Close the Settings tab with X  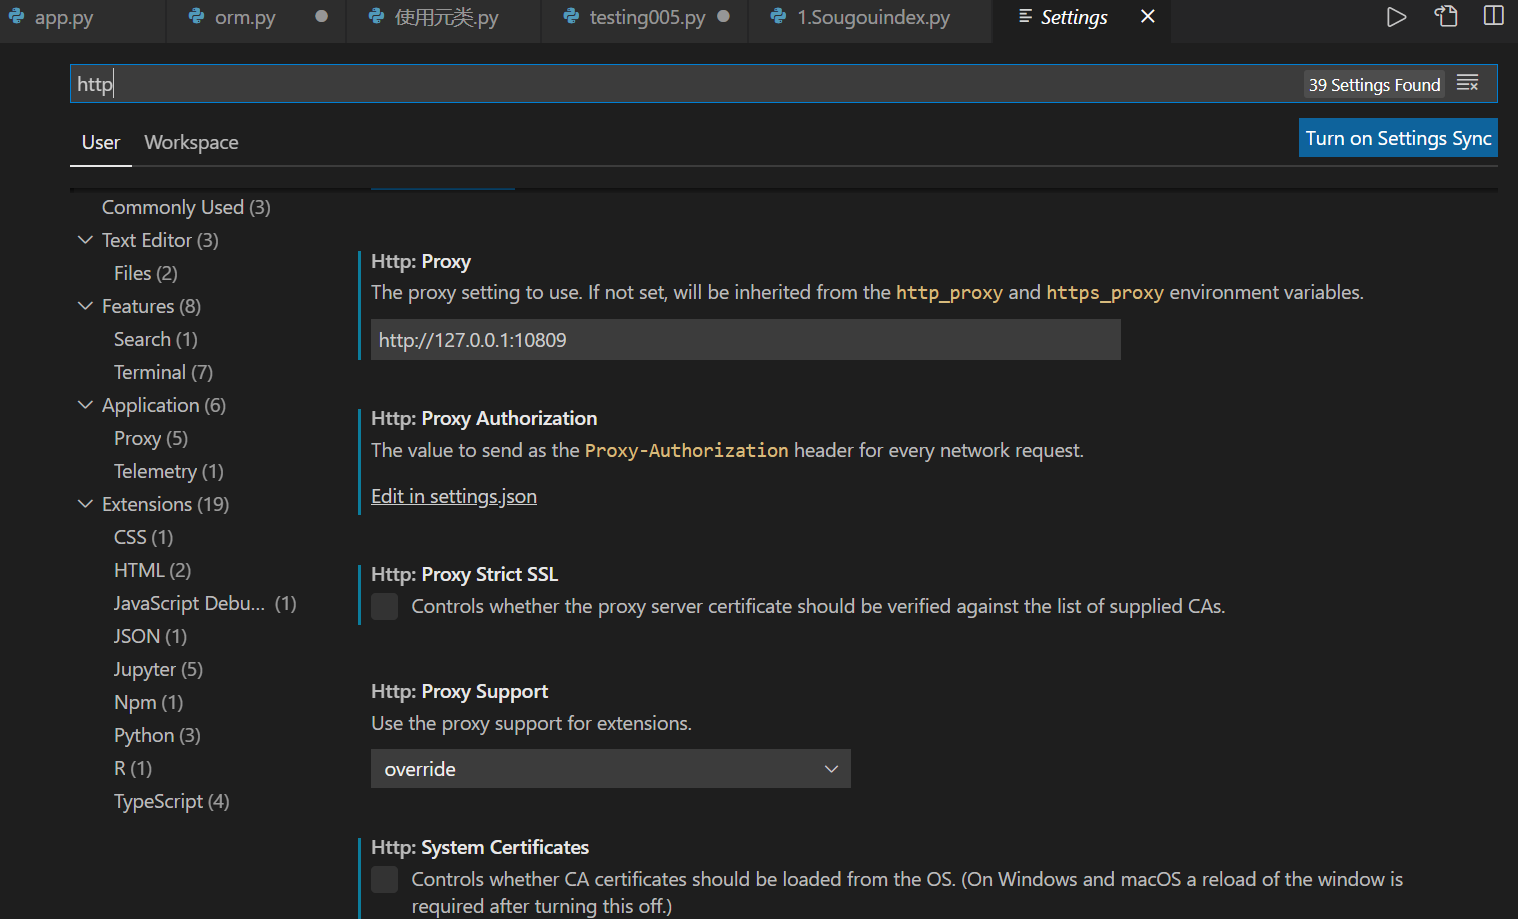click(x=1148, y=17)
